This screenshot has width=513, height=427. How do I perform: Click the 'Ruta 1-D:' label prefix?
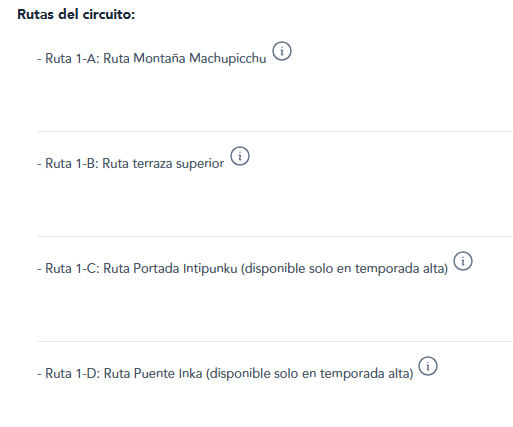tap(73, 373)
